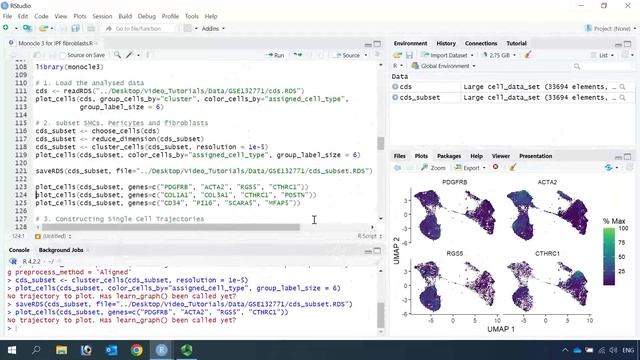
Task: Open the New File type dropdown arrow
Action: [16, 29]
